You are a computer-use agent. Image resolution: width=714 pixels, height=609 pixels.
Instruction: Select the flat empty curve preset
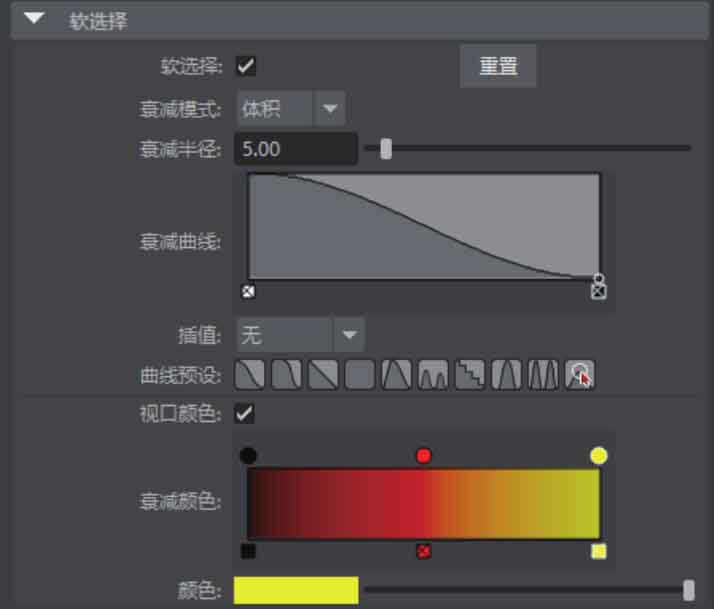[360, 375]
